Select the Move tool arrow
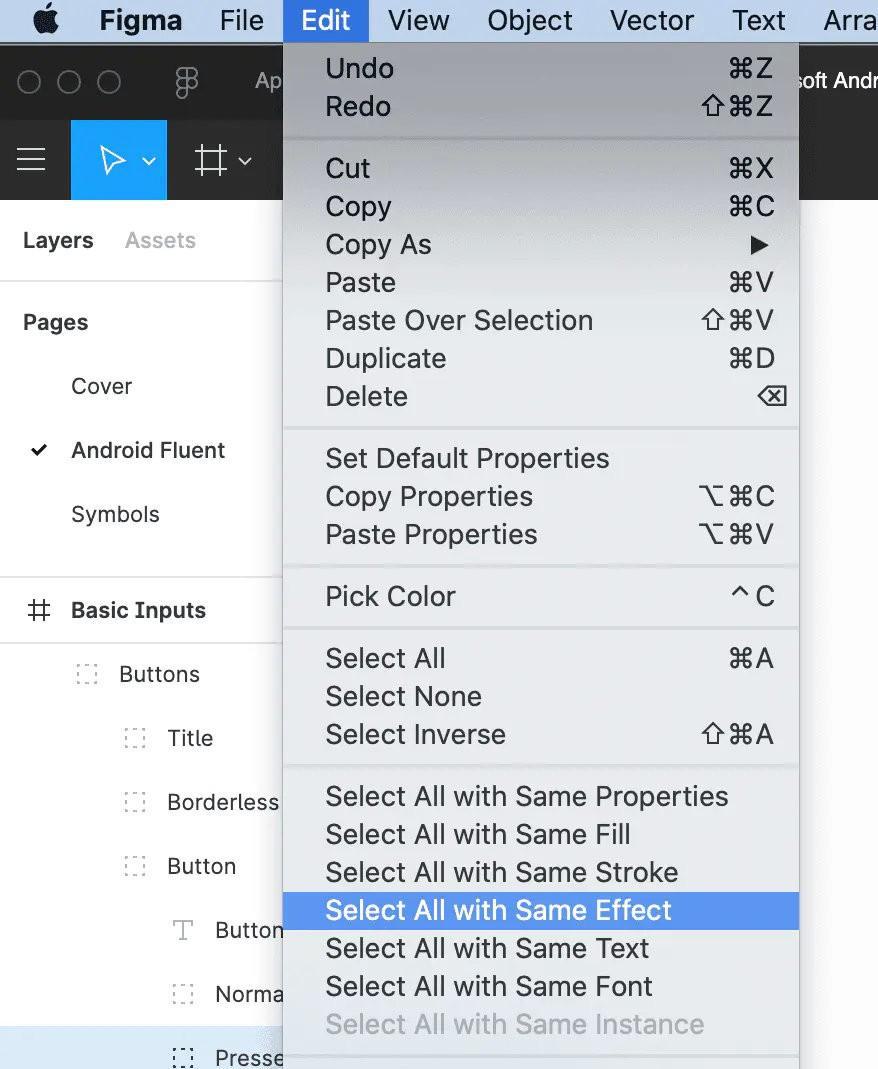This screenshot has width=878, height=1069. (x=112, y=160)
